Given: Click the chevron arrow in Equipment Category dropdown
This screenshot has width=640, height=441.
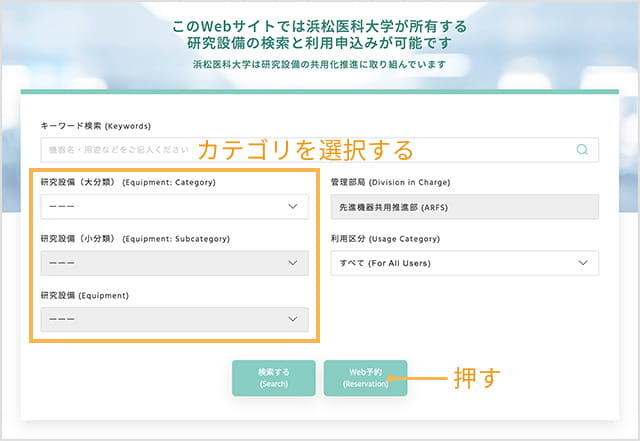Looking at the screenshot, I should [292, 207].
